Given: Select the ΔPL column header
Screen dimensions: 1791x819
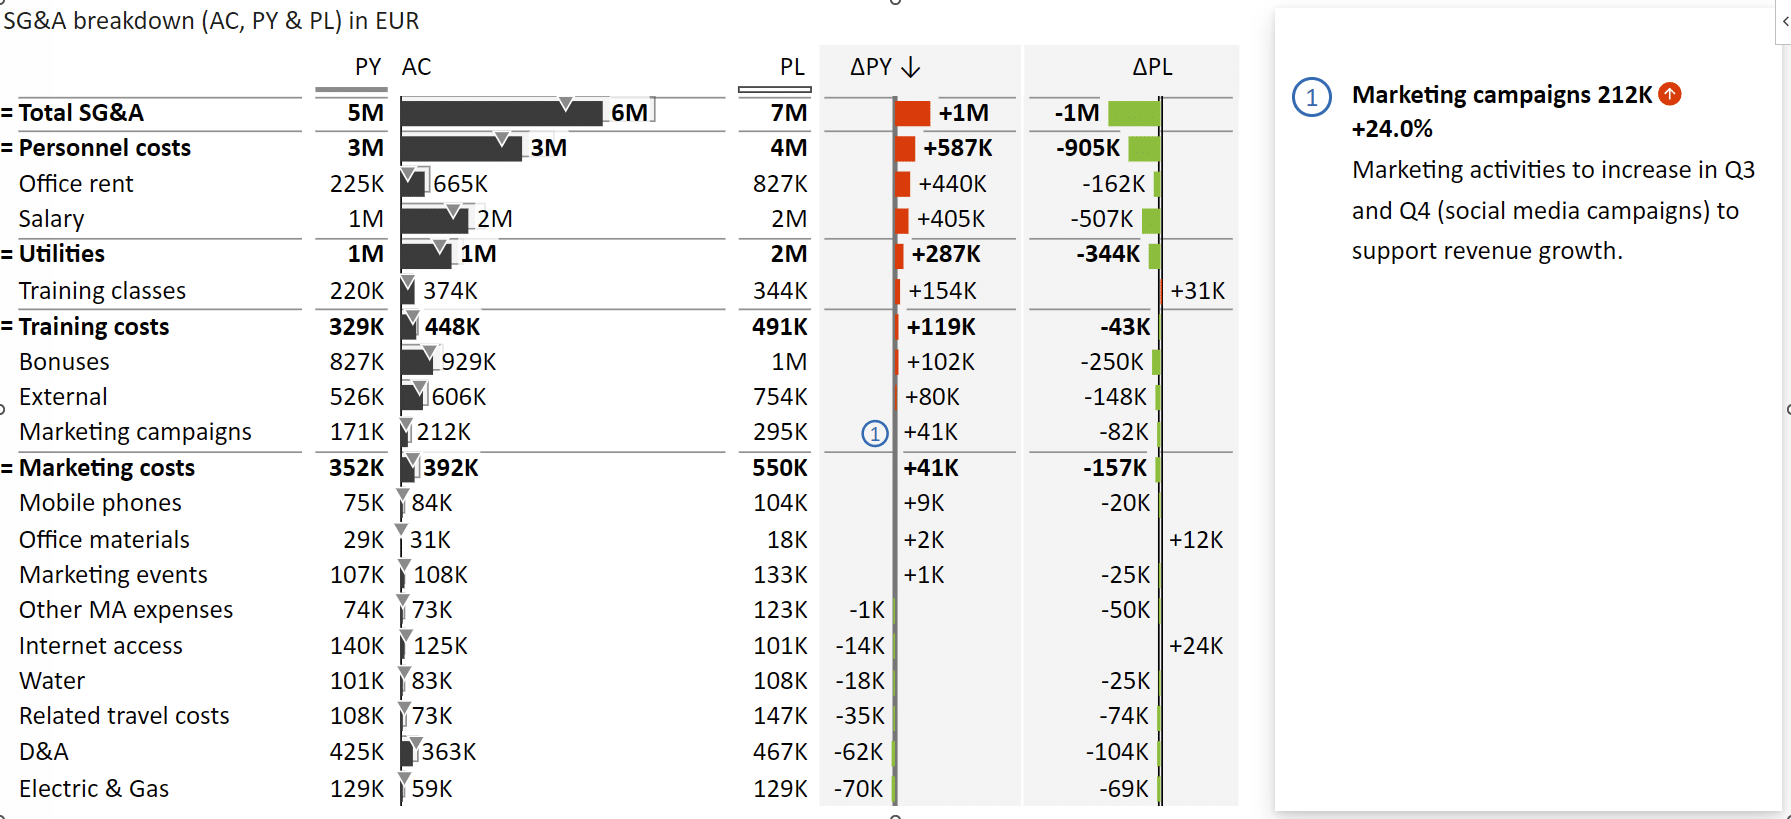Looking at the screenshot, I should 1151,67.
